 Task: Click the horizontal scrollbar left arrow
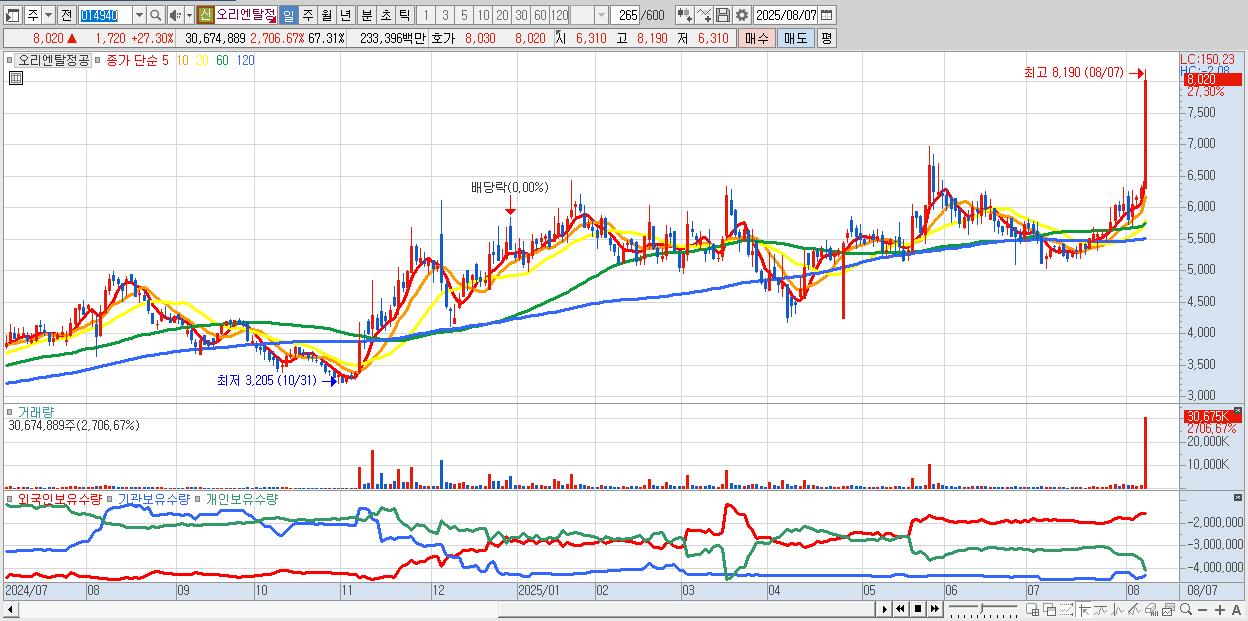[x=10, y=609]
